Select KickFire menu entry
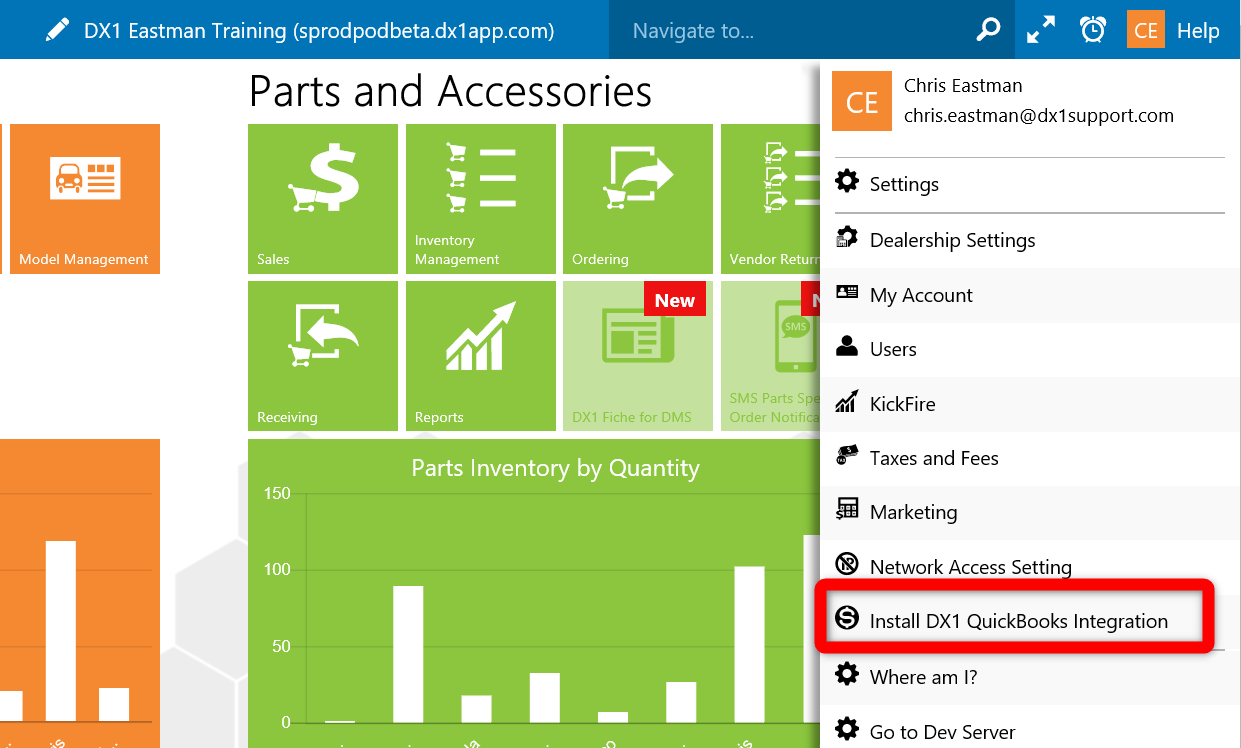 click(x=1030, y=404)
